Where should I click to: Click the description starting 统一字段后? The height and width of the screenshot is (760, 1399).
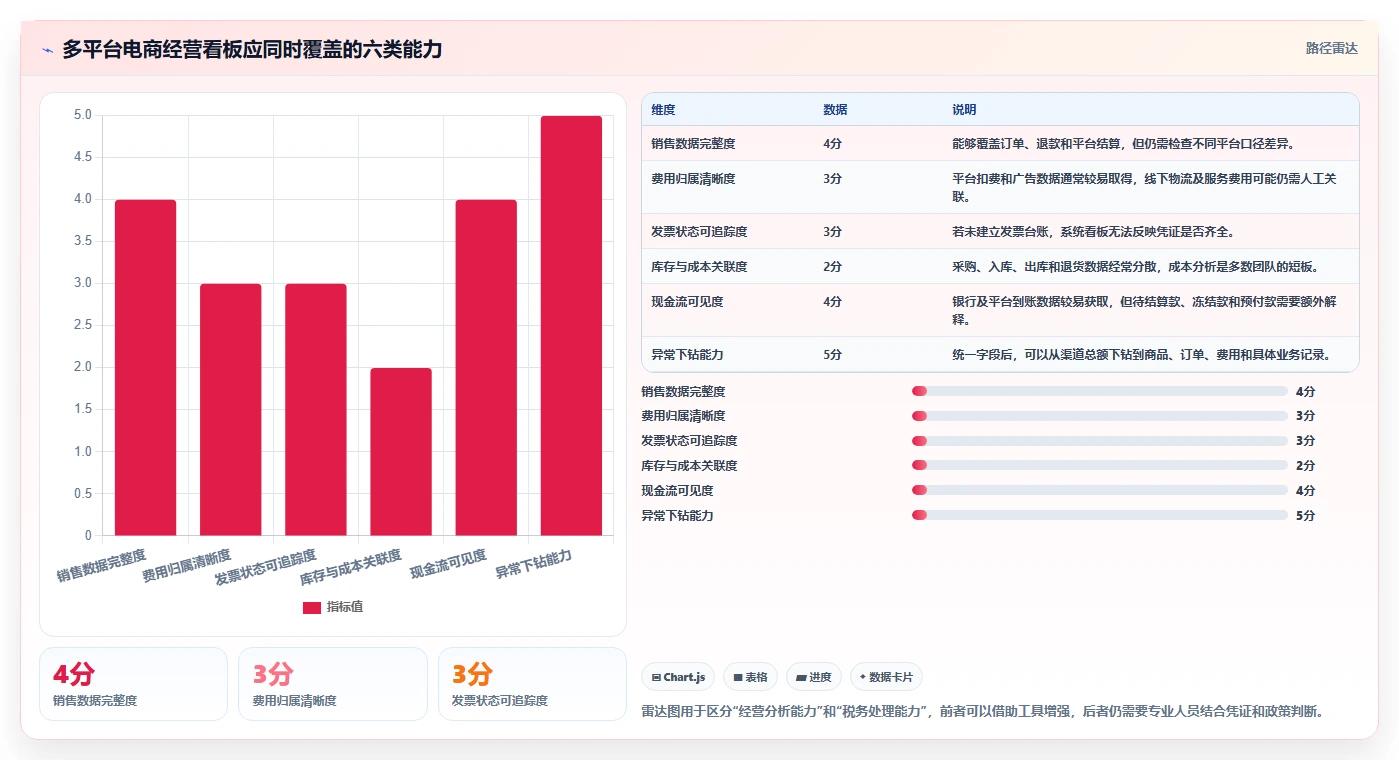point(1141,354)
